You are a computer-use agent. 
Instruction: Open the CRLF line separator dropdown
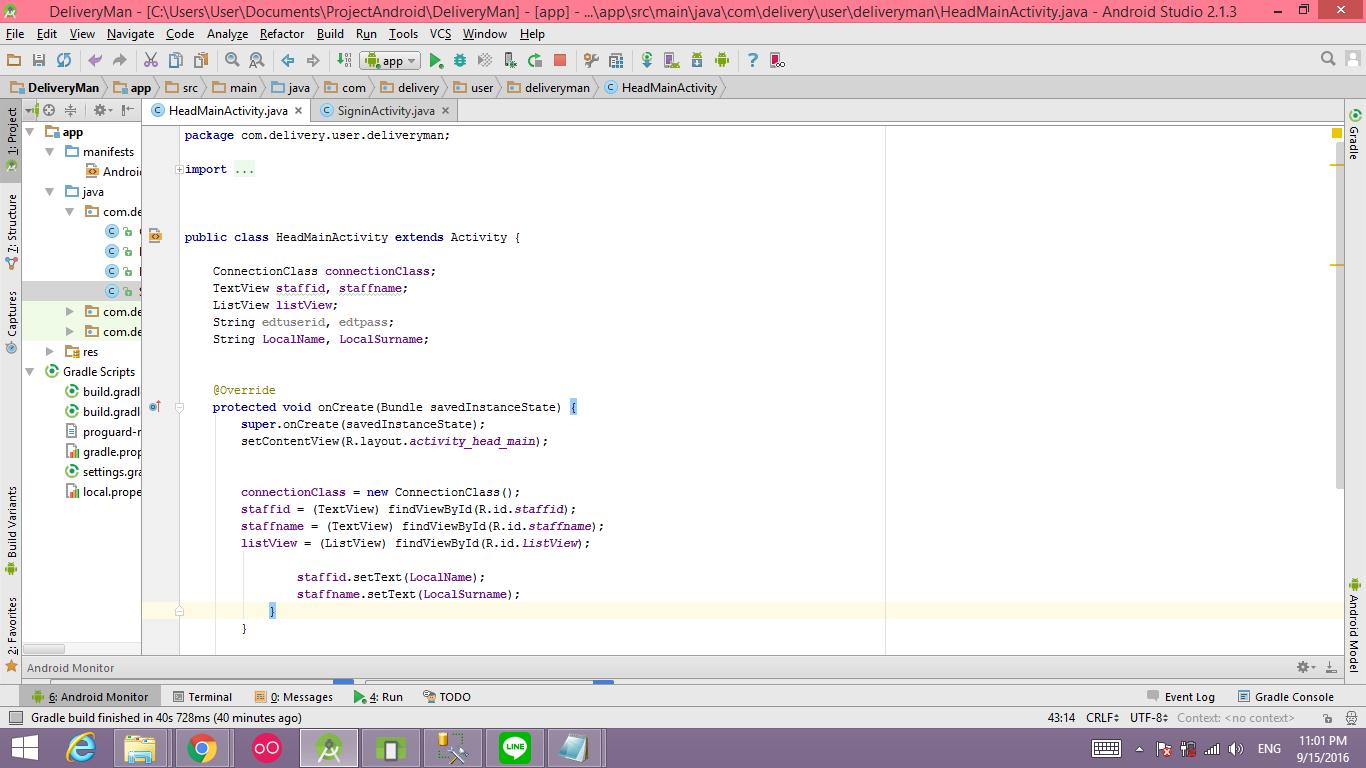pos(1102,718)
